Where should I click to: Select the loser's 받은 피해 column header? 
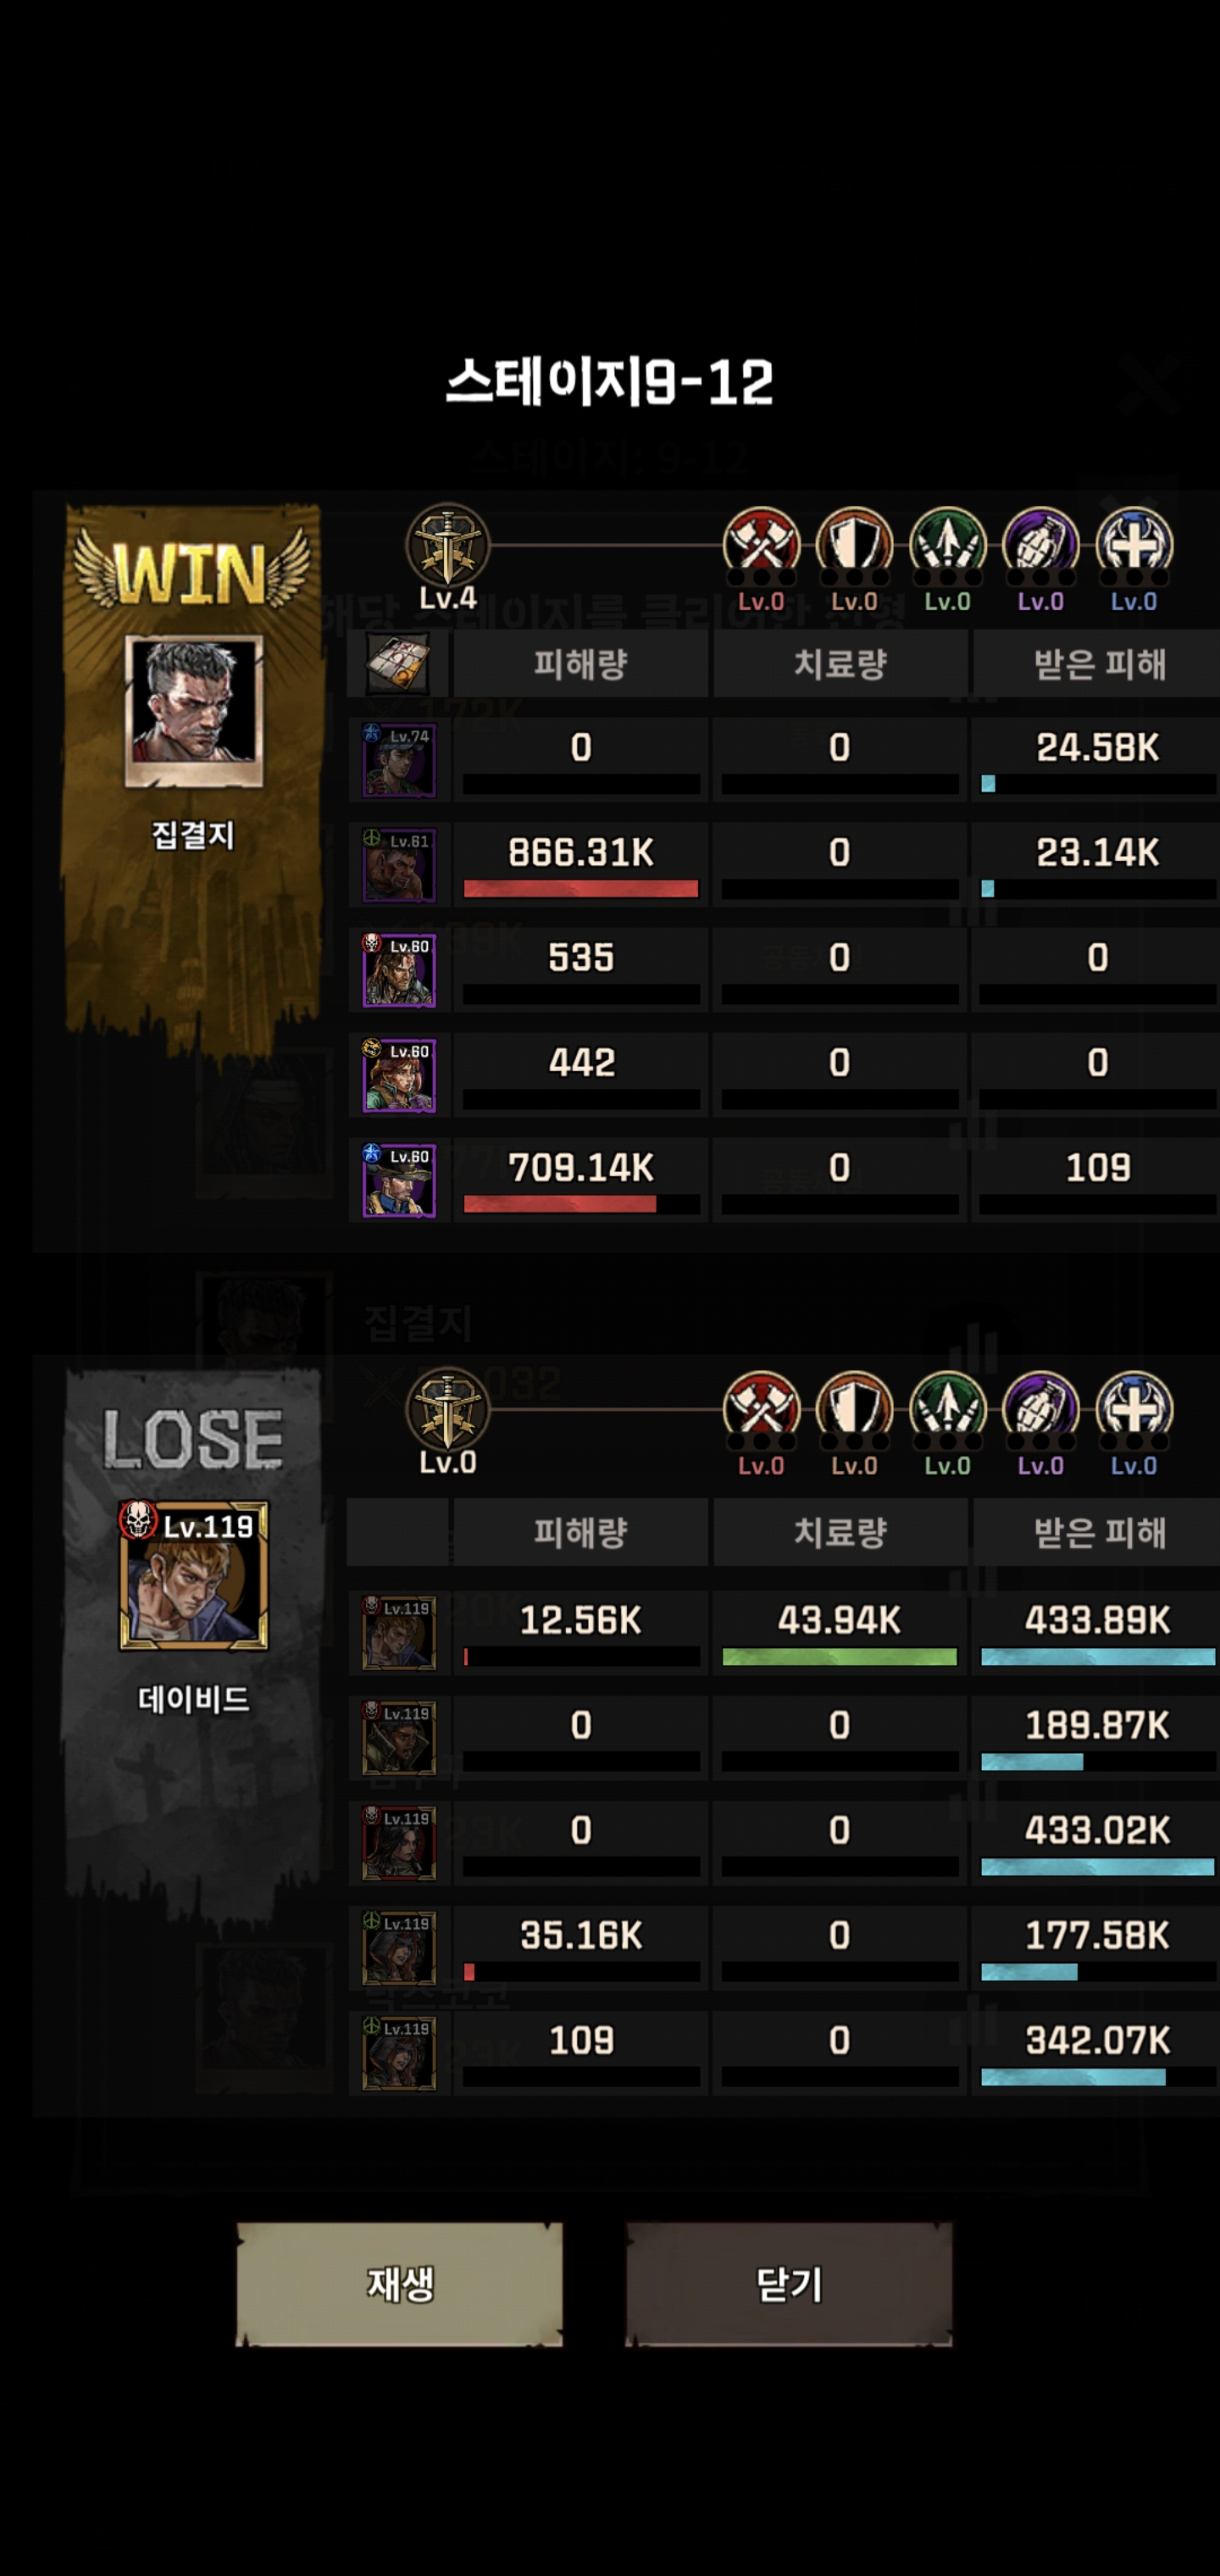click(x=1098, y=1532)
